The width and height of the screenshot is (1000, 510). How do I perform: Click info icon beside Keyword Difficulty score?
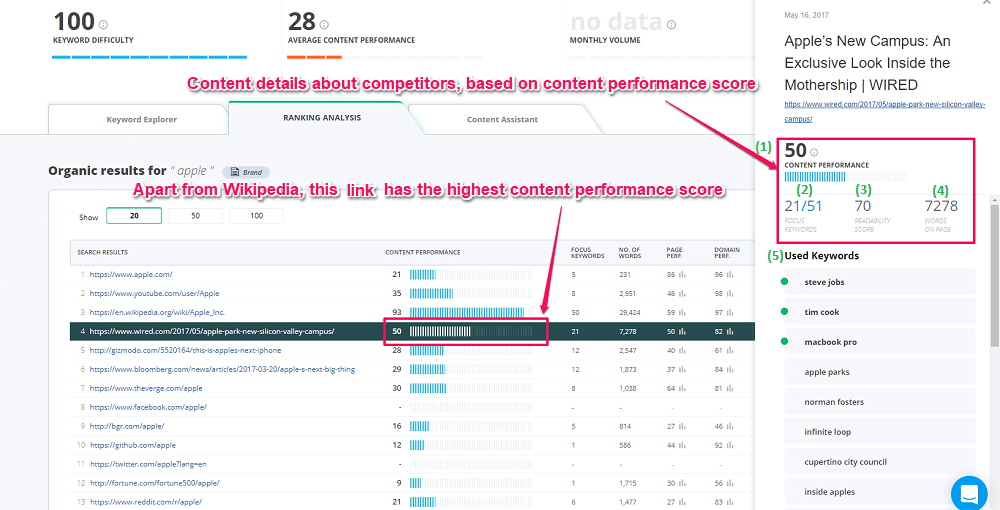(x=103, y=25)
